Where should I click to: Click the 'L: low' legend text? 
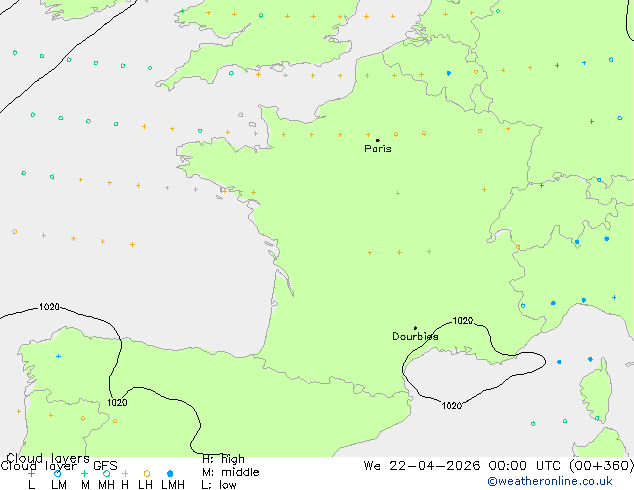(219, 484)
